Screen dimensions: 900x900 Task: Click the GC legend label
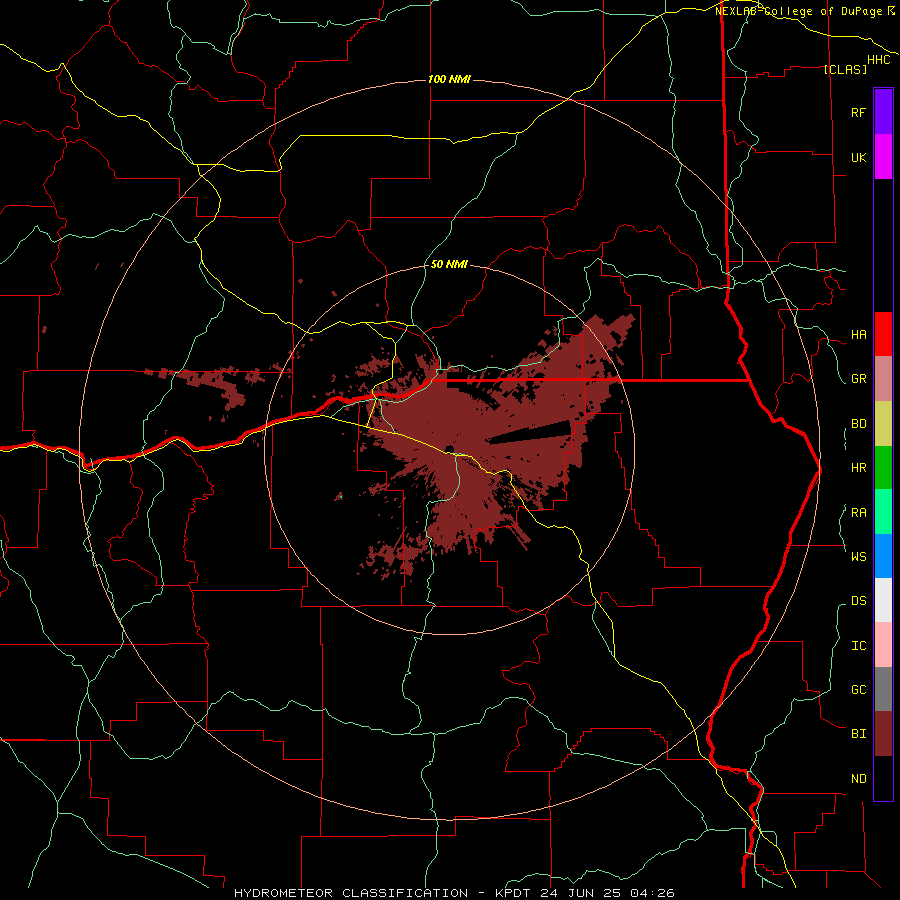(858, 690)
